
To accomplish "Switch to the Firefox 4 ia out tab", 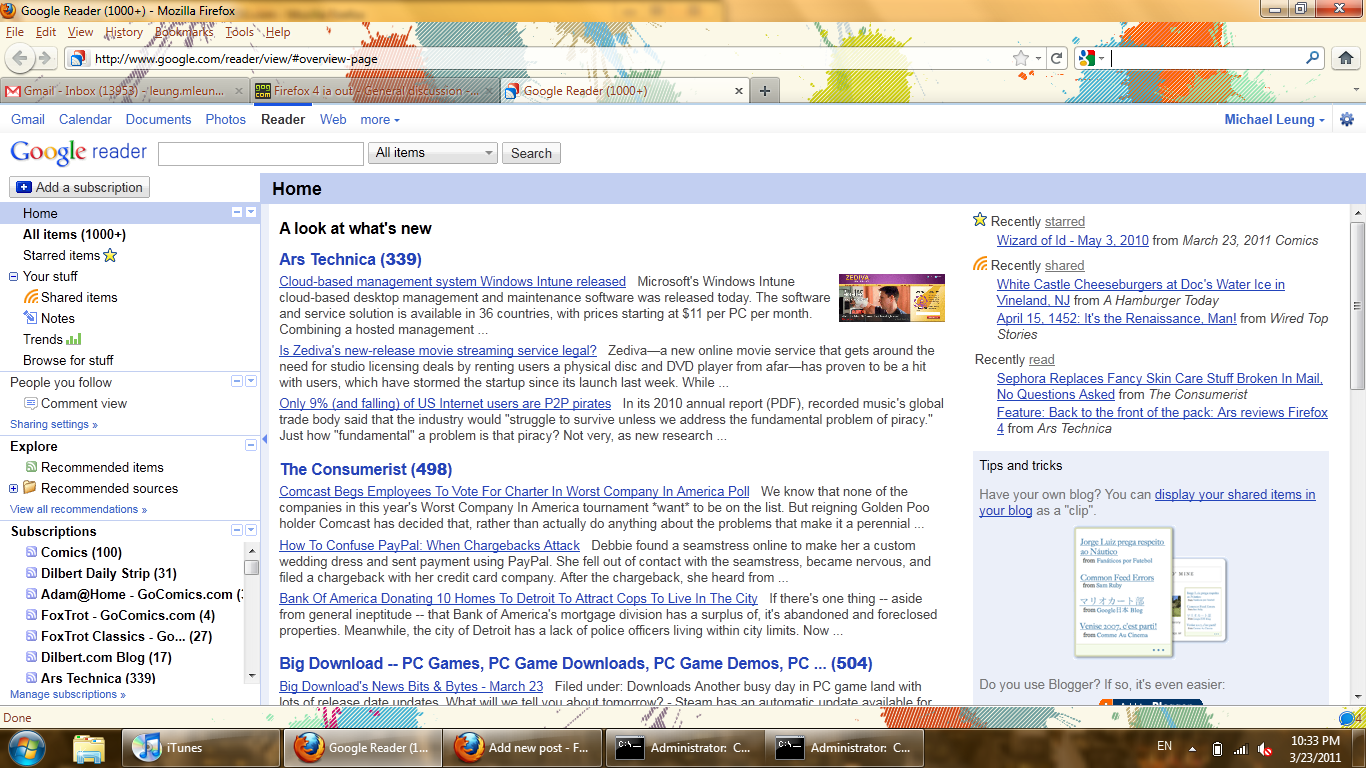I will [374, 91].
